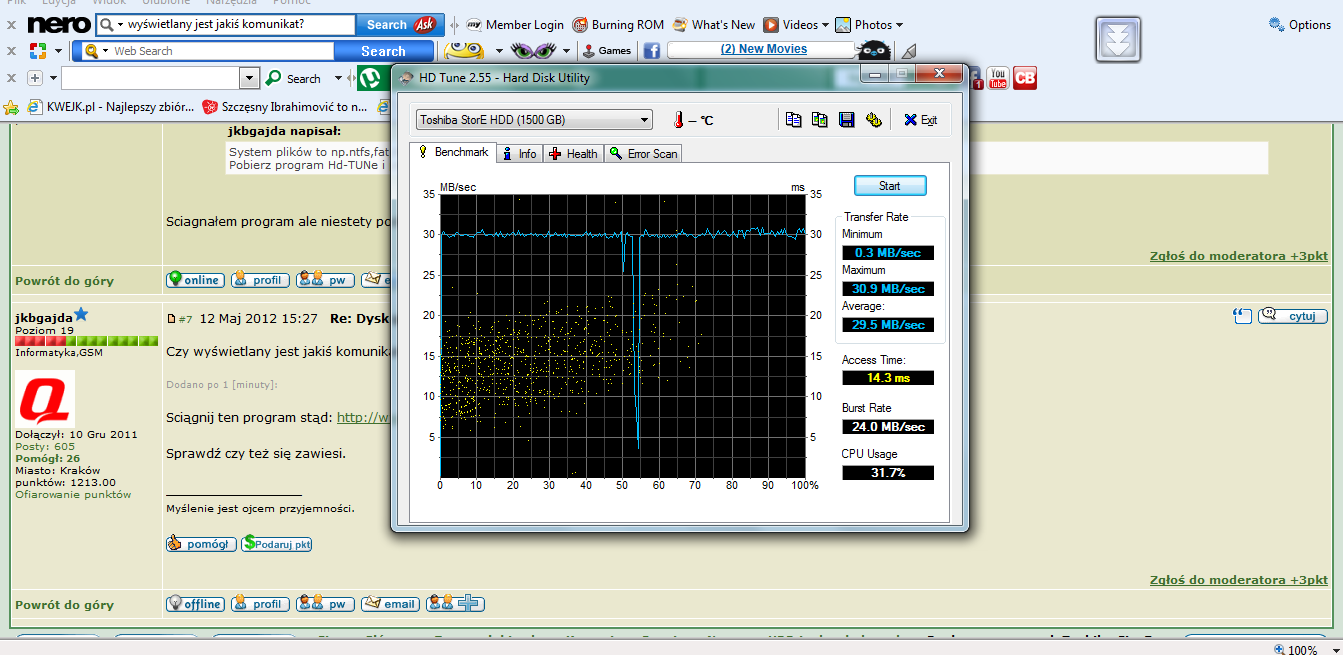The width and height of the screenshot is (1343, 655).
Task: Click the green uTorrent toolbar icon
Action: (373, 78)
